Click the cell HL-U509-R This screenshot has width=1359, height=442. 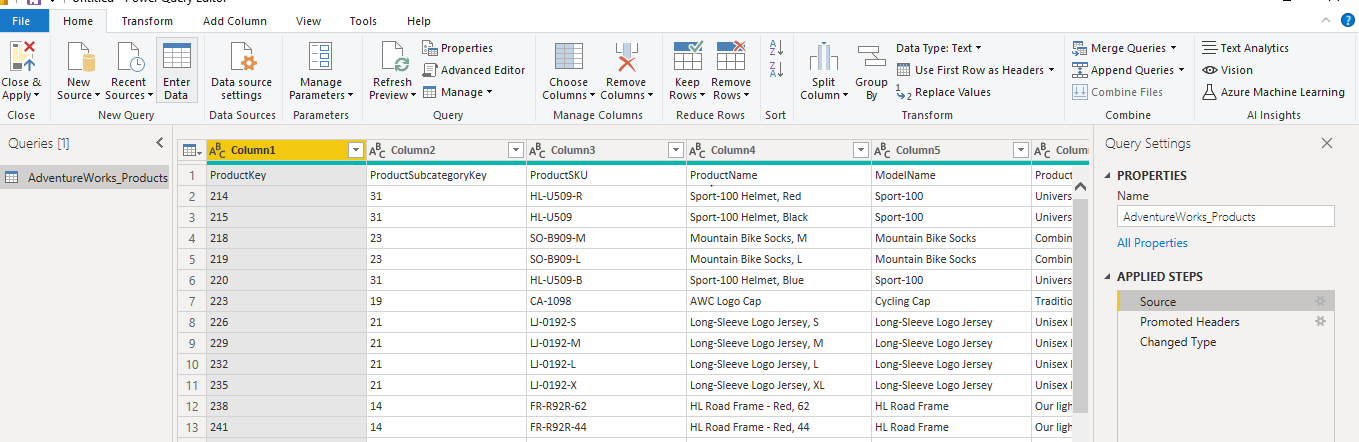point(606,196)
